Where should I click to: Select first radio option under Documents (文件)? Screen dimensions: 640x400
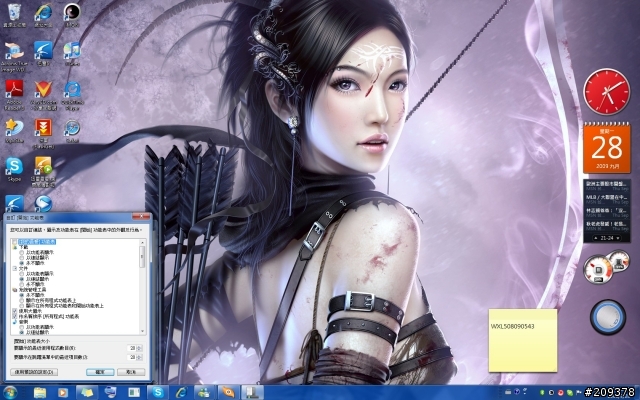click(21, 273)
